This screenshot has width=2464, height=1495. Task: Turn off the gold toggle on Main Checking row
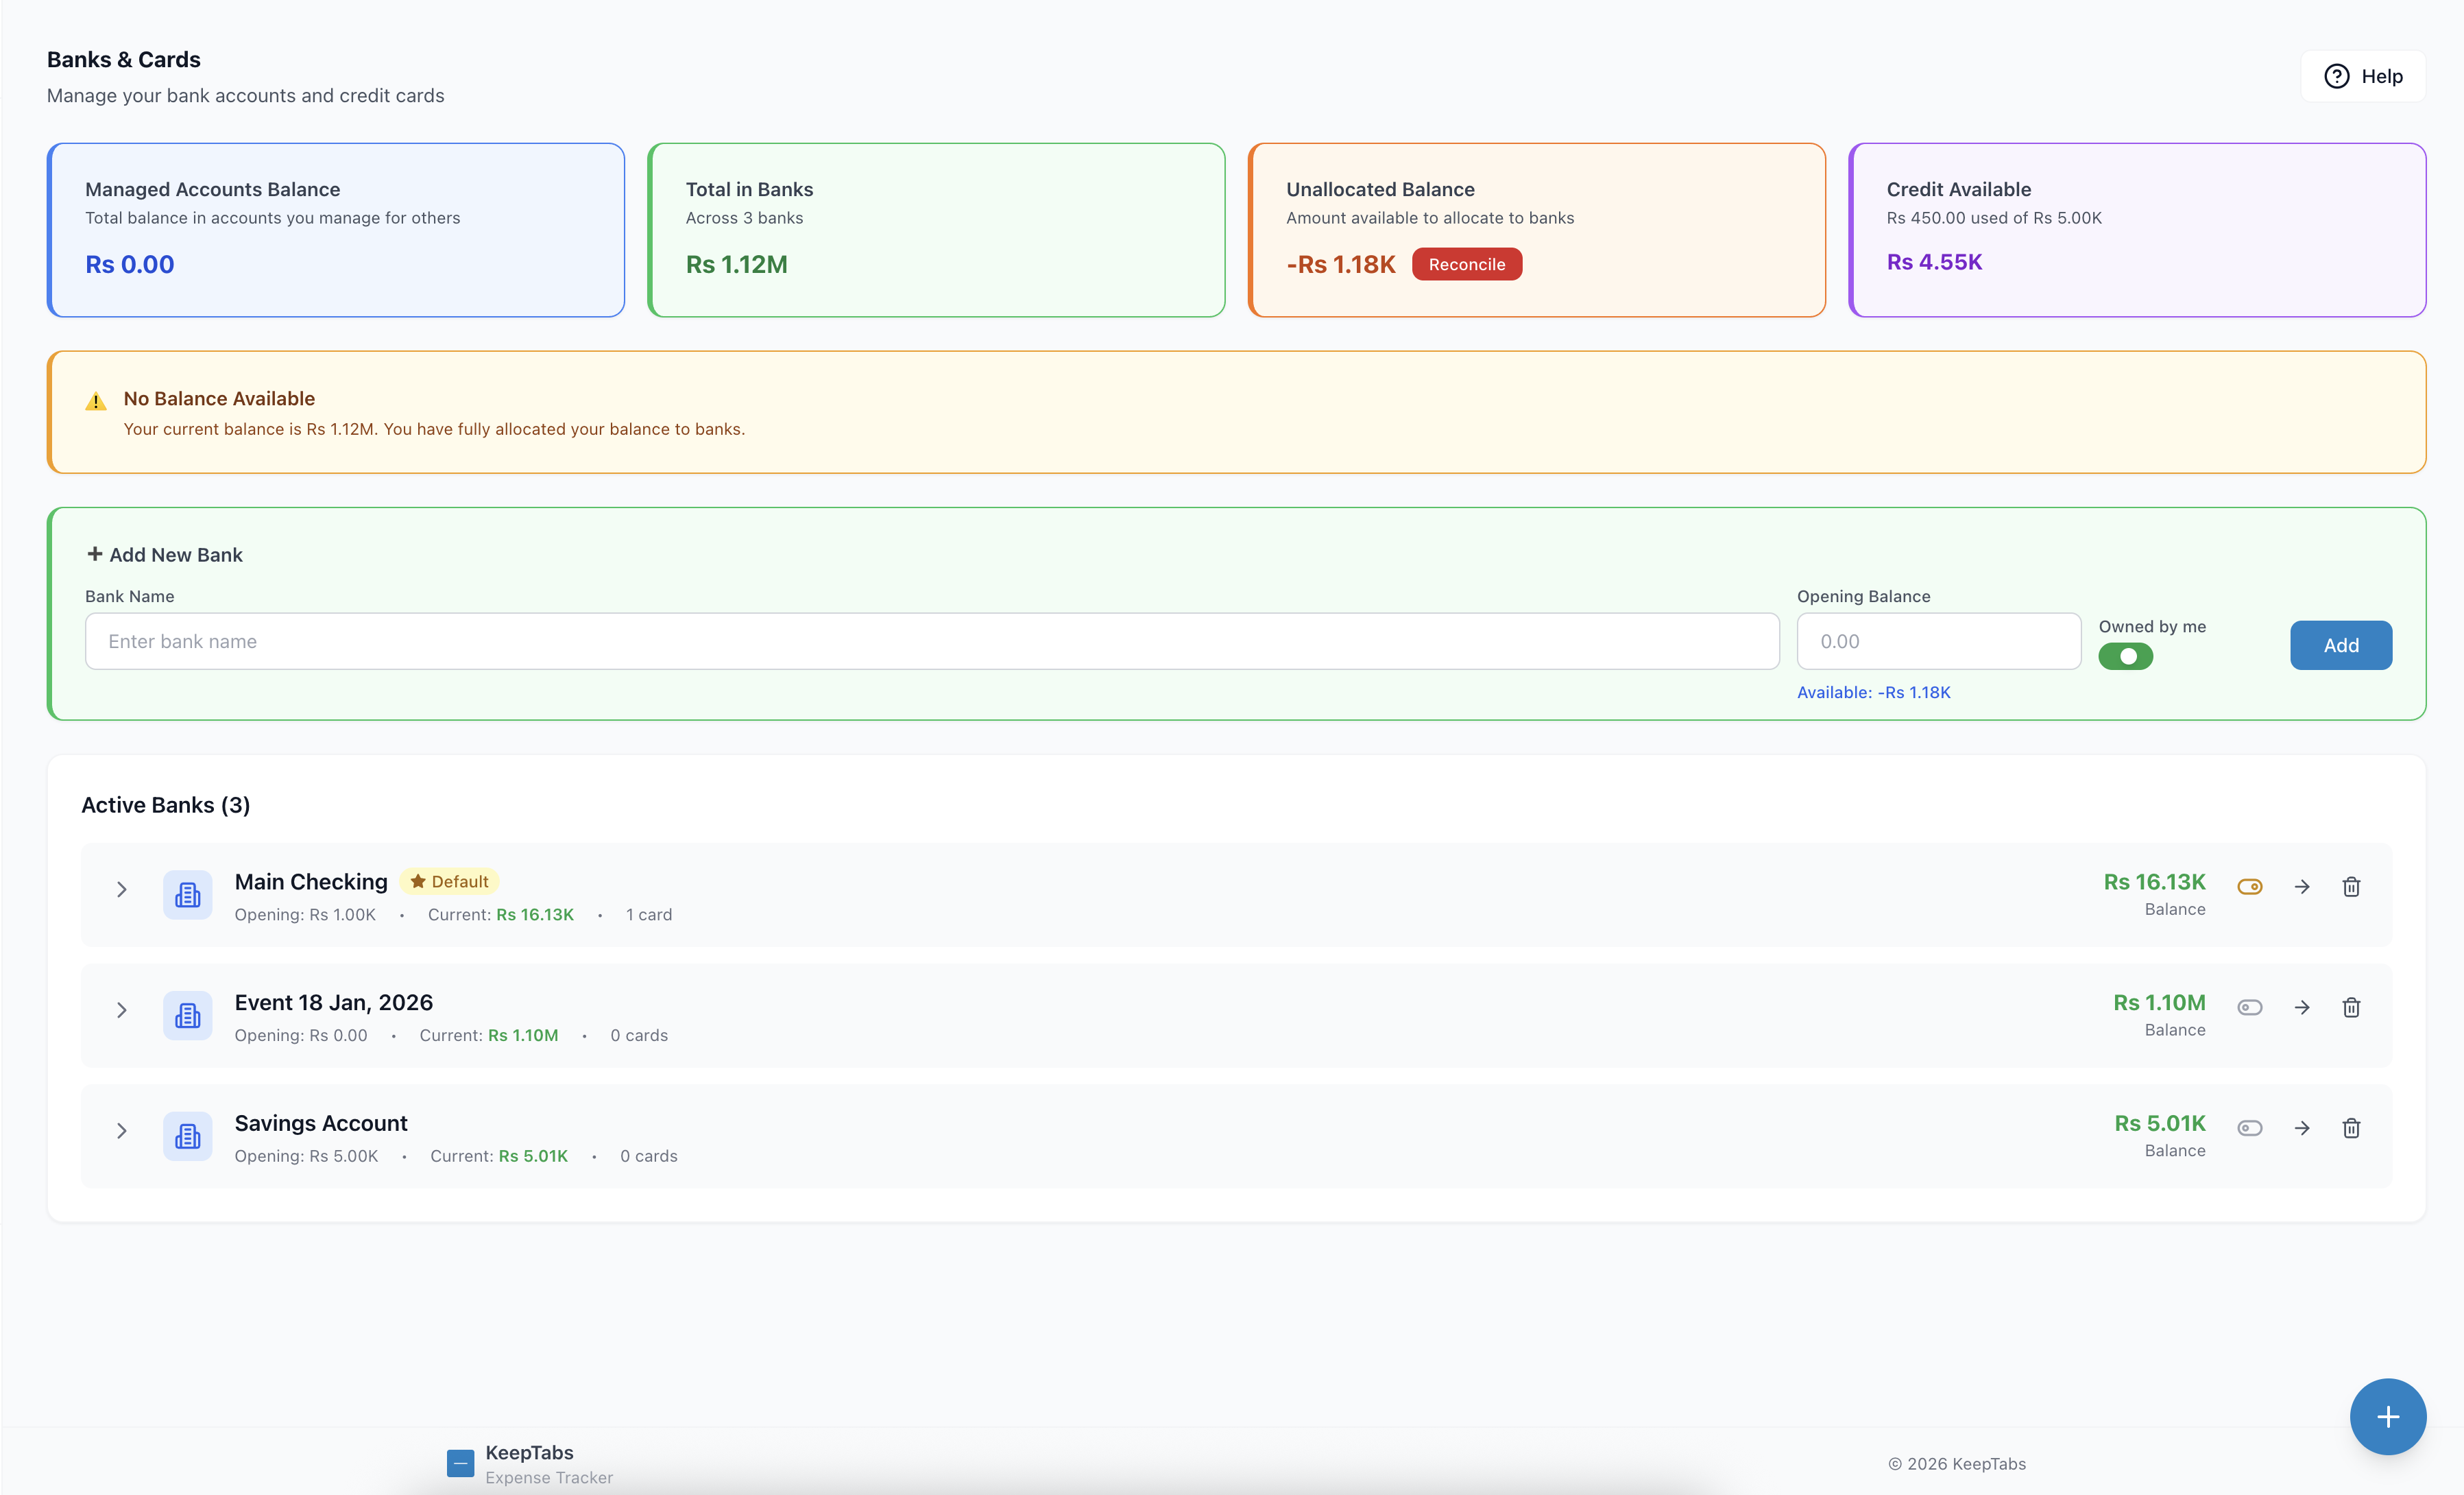tap(2250, 886)
